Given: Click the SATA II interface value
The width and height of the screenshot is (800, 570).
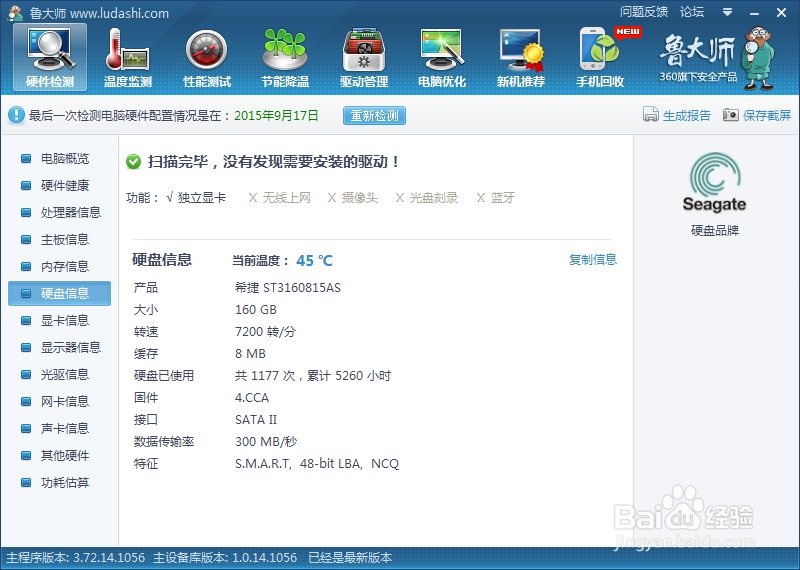Looking at the screenshot, I should 256,419.
